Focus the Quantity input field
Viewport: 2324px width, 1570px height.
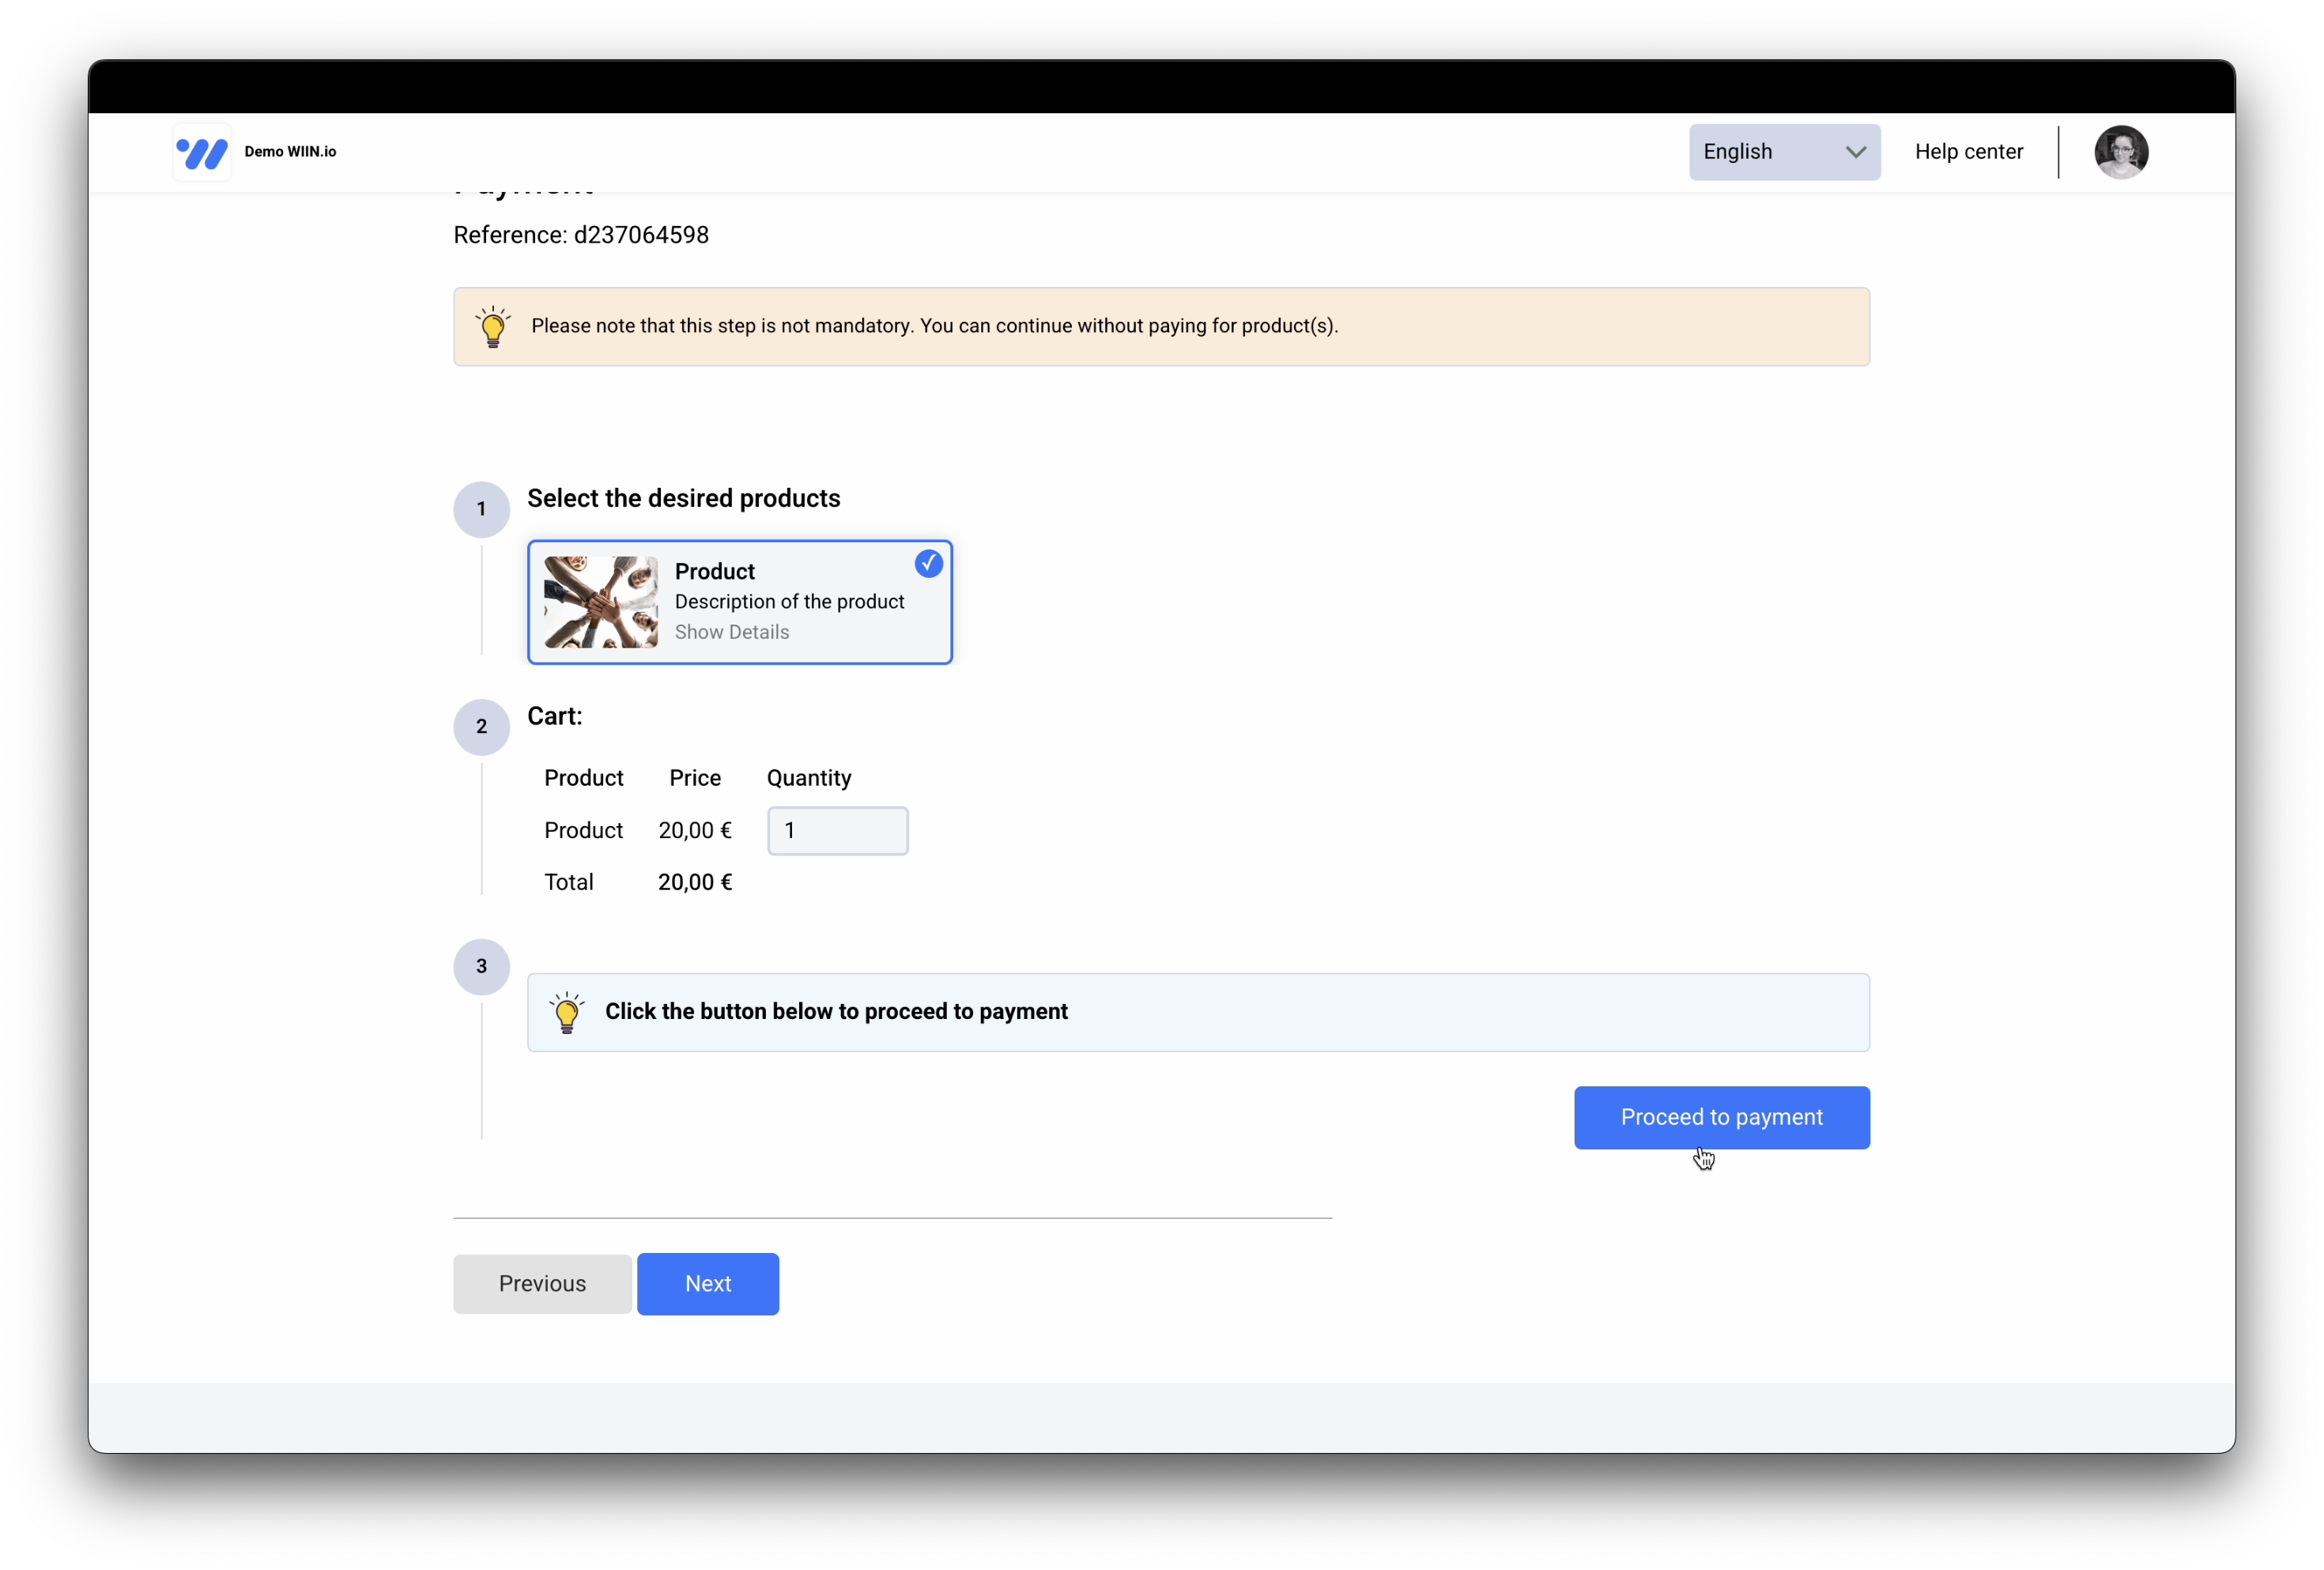click(x=837, y=831)
